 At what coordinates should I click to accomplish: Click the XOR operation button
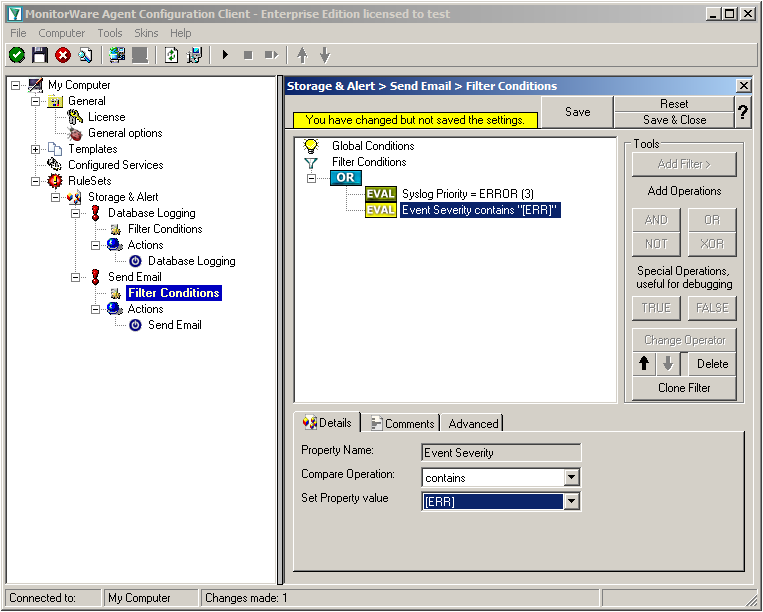tap(712, 244)
